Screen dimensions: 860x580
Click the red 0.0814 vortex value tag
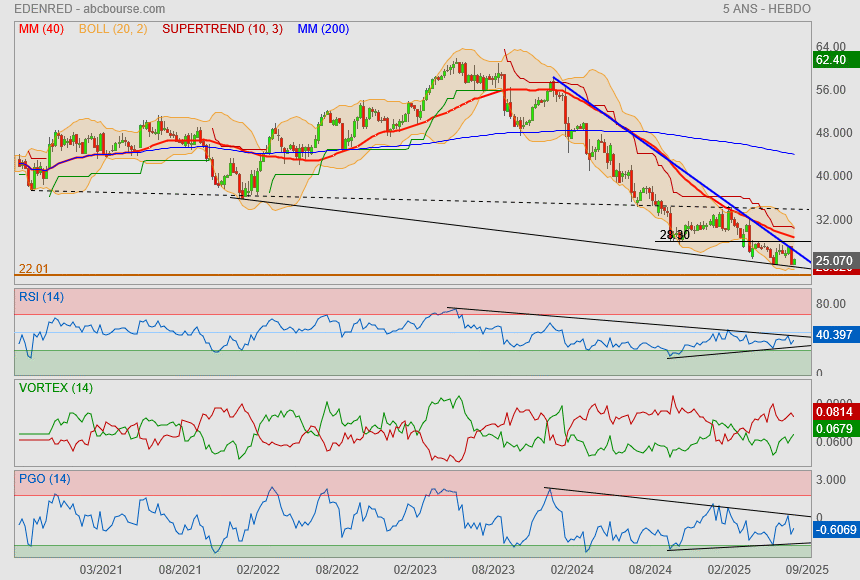(833, 411)
